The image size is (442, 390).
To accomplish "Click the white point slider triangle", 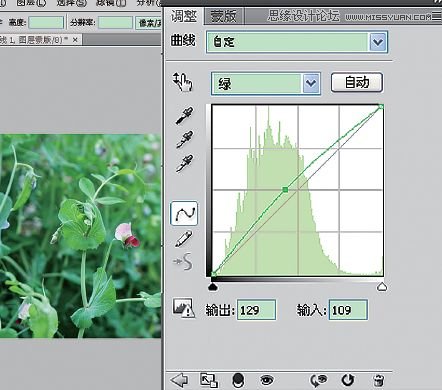I will coord(382,287).
